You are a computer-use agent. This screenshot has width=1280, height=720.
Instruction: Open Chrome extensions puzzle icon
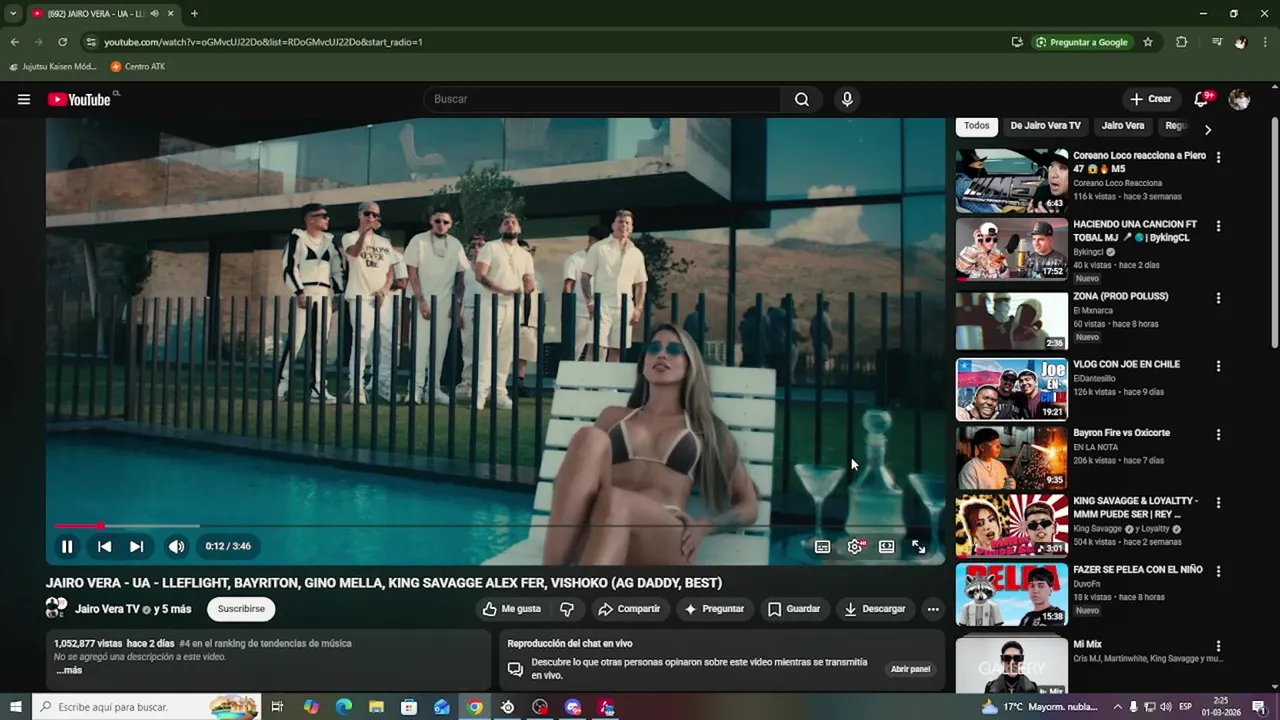click(1181, 42)
